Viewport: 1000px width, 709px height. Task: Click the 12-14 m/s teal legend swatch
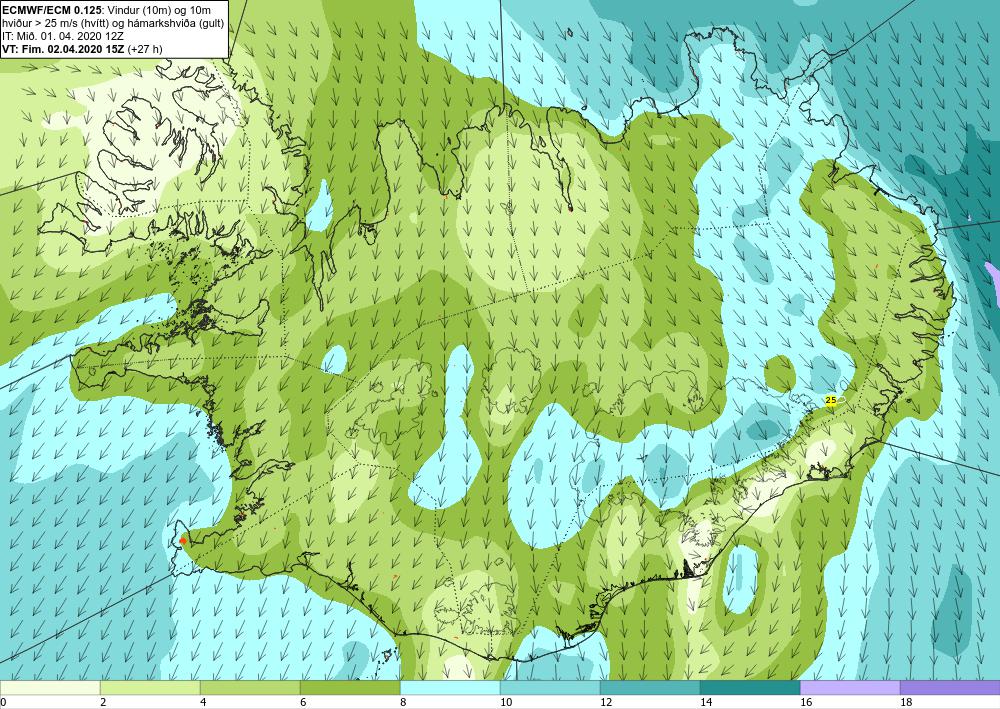coord(650,688)
